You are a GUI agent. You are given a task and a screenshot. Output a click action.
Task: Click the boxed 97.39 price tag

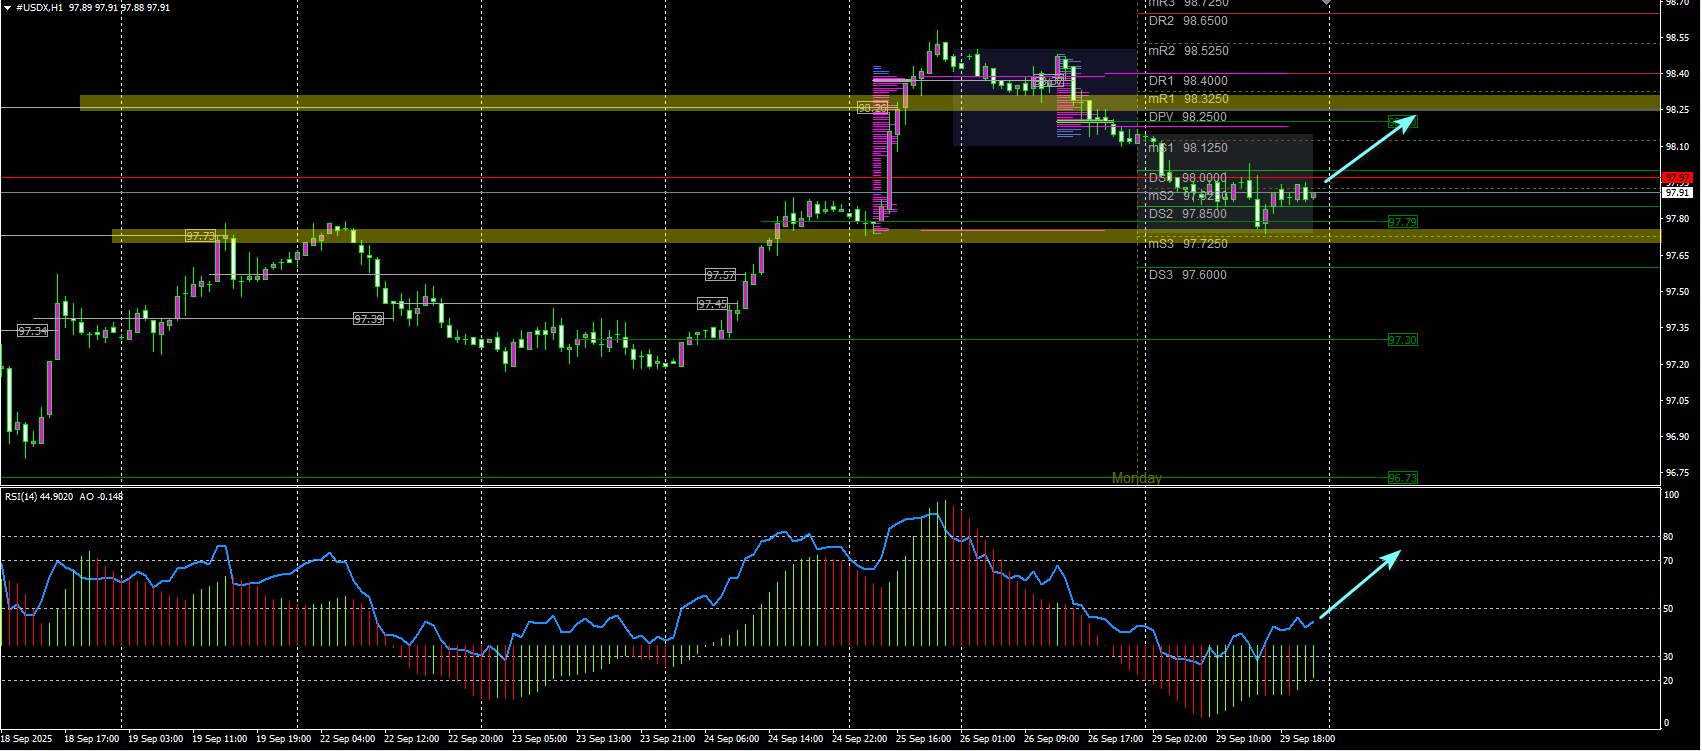coord(368,319)
